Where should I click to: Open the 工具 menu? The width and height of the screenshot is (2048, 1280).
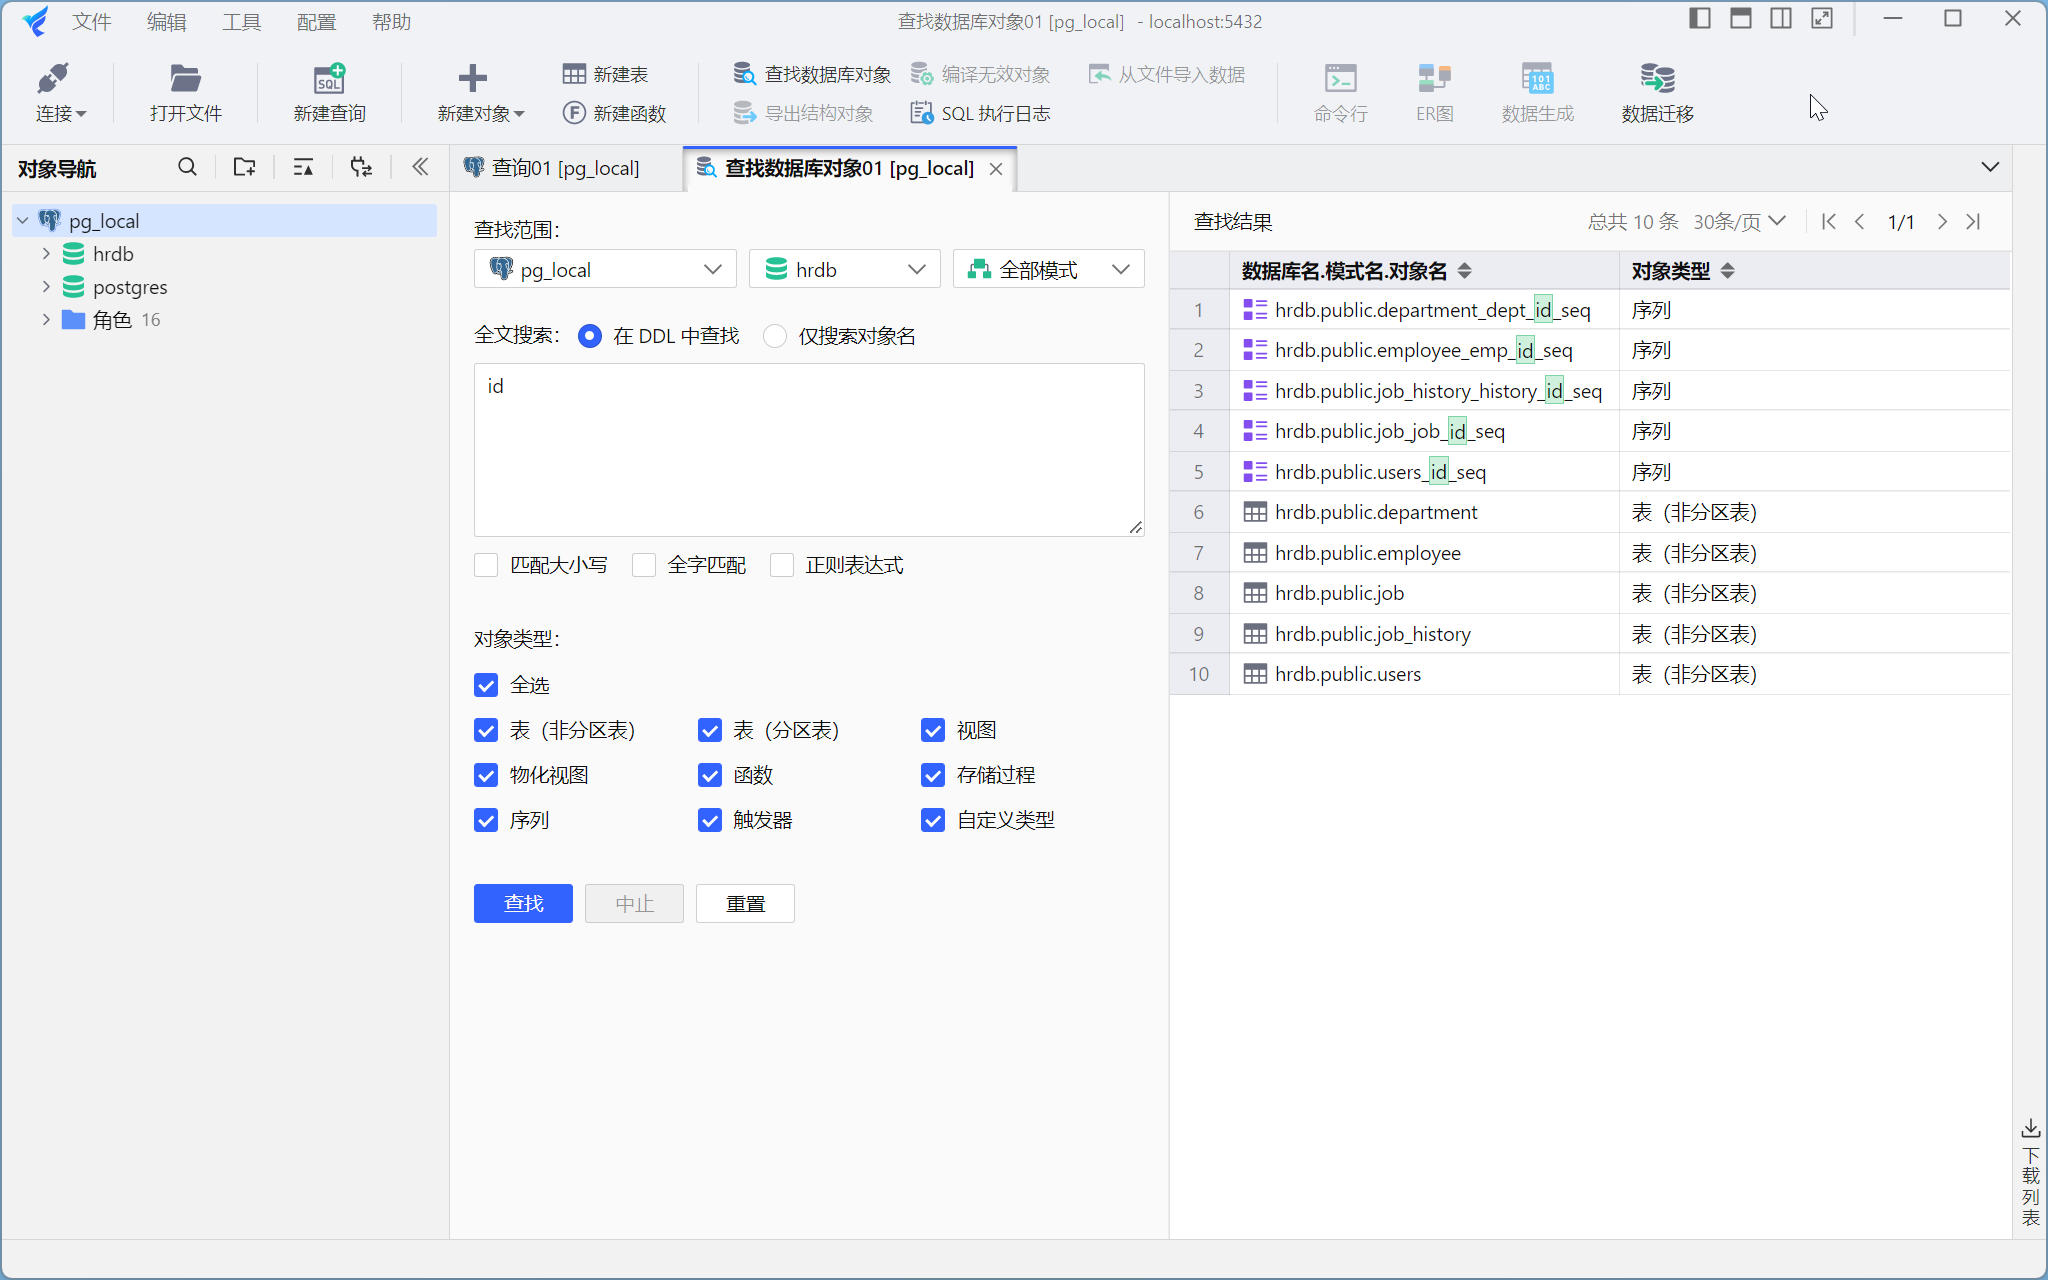pos(241,22)
